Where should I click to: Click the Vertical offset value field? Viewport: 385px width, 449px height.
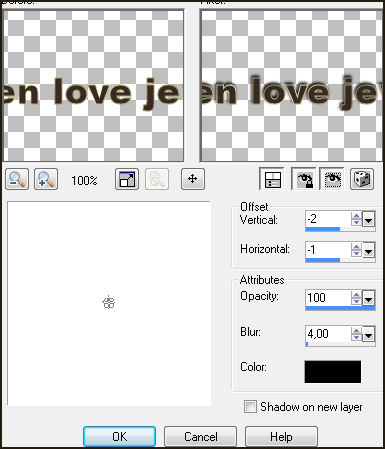click(328, 219)
